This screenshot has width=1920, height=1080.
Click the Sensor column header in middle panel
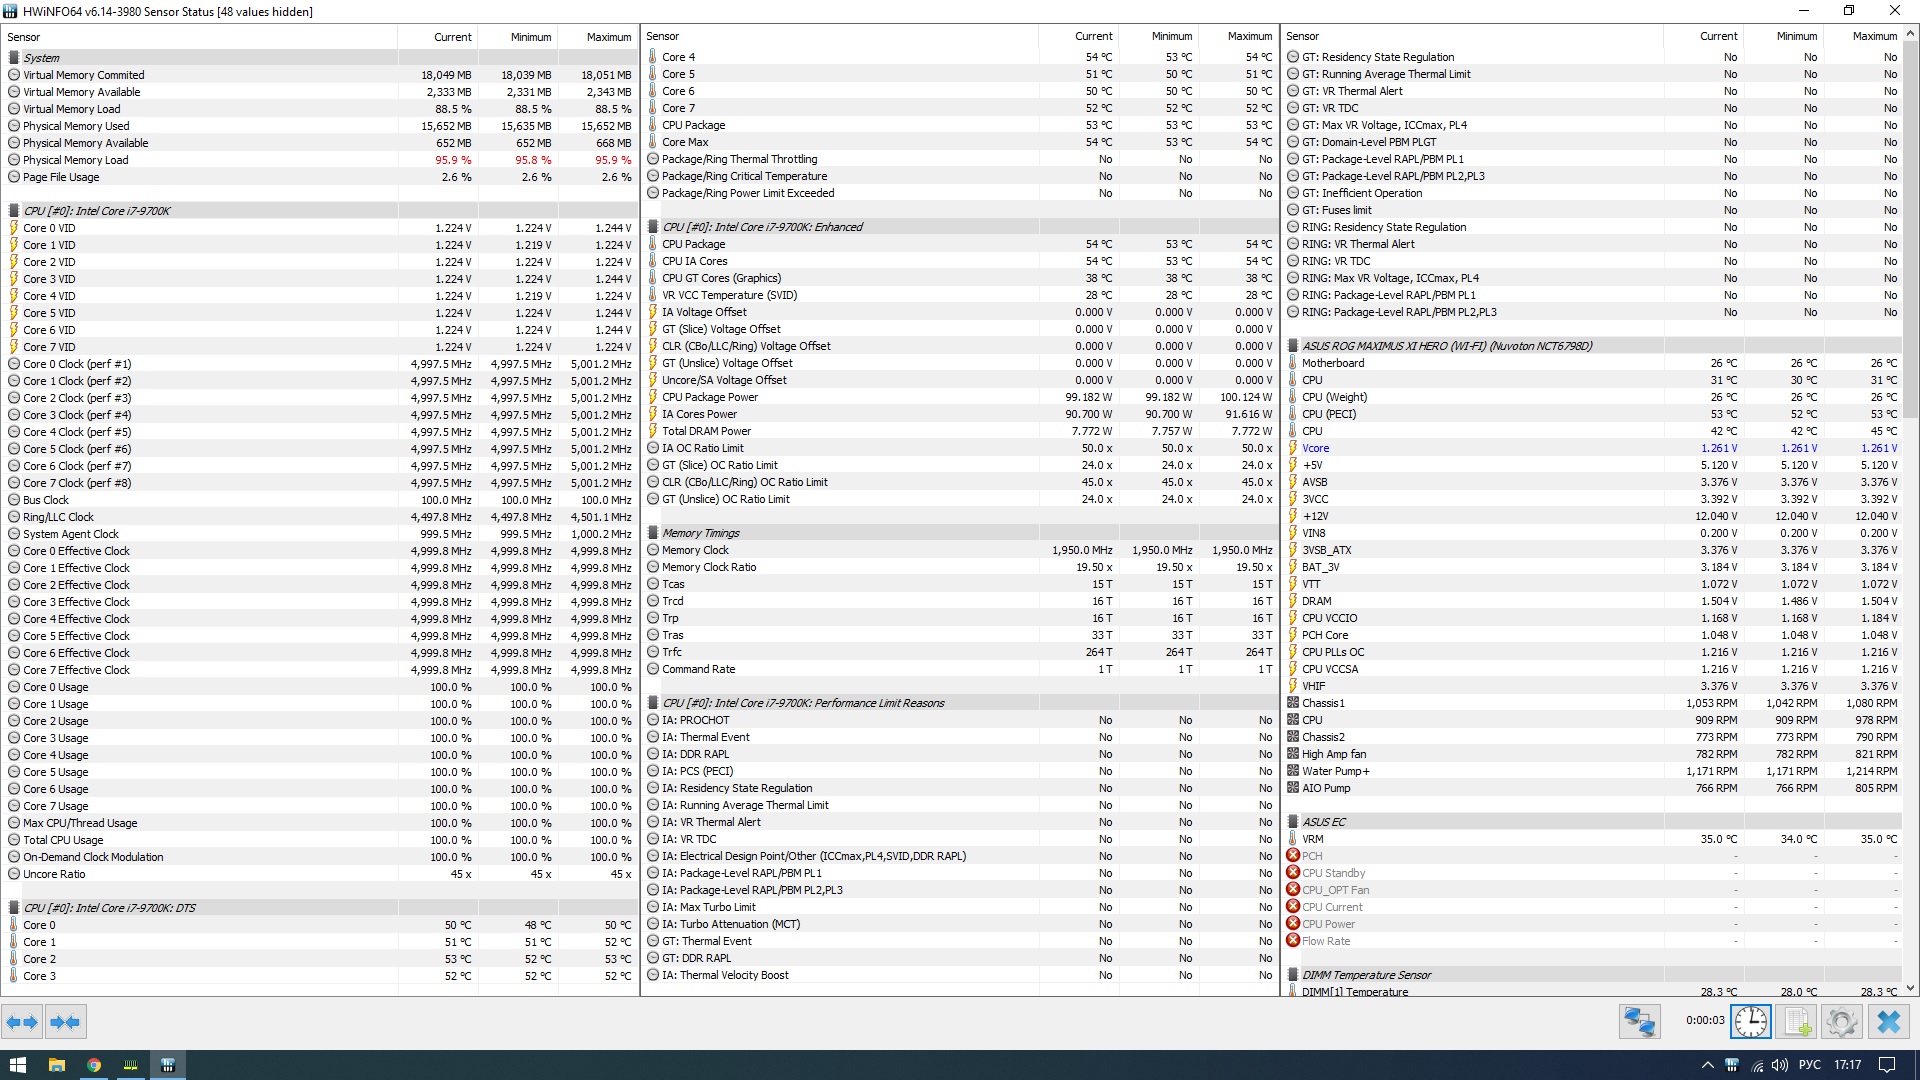663,37
